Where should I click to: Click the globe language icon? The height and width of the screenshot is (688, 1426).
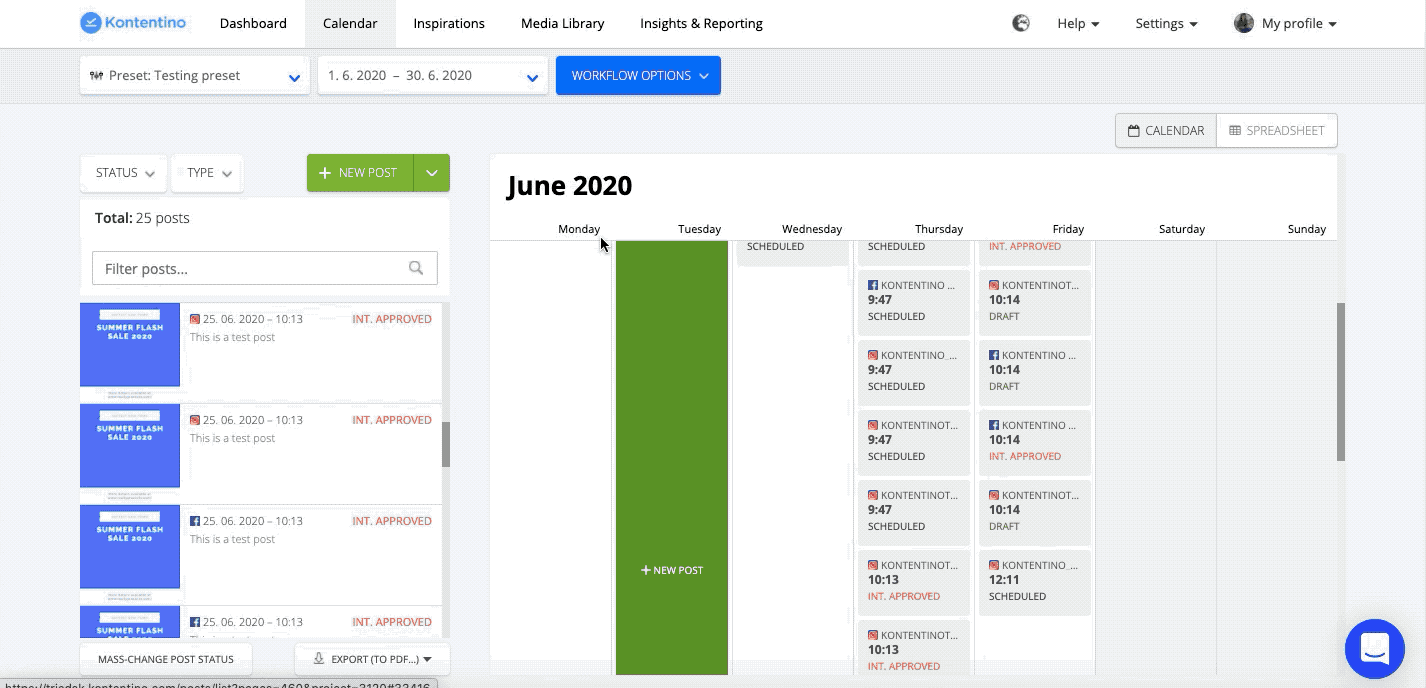(x=1020, y=23)
